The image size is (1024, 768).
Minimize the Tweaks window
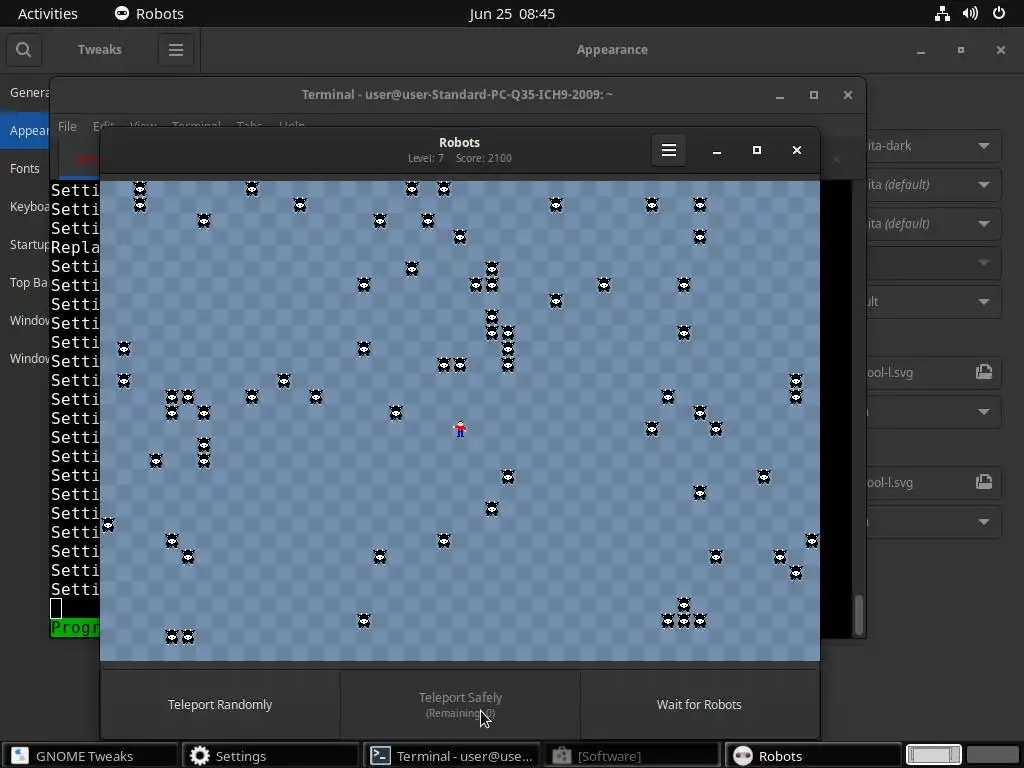(921, 50)
